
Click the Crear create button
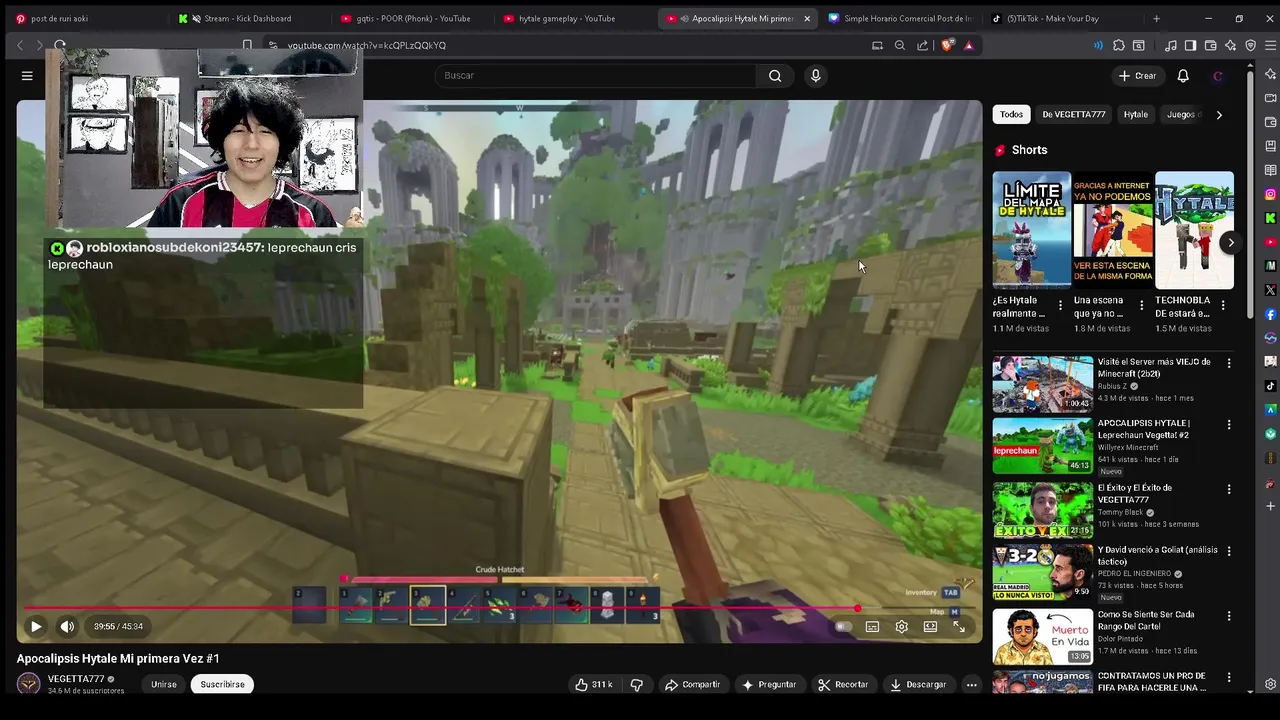click(1138, 76)
